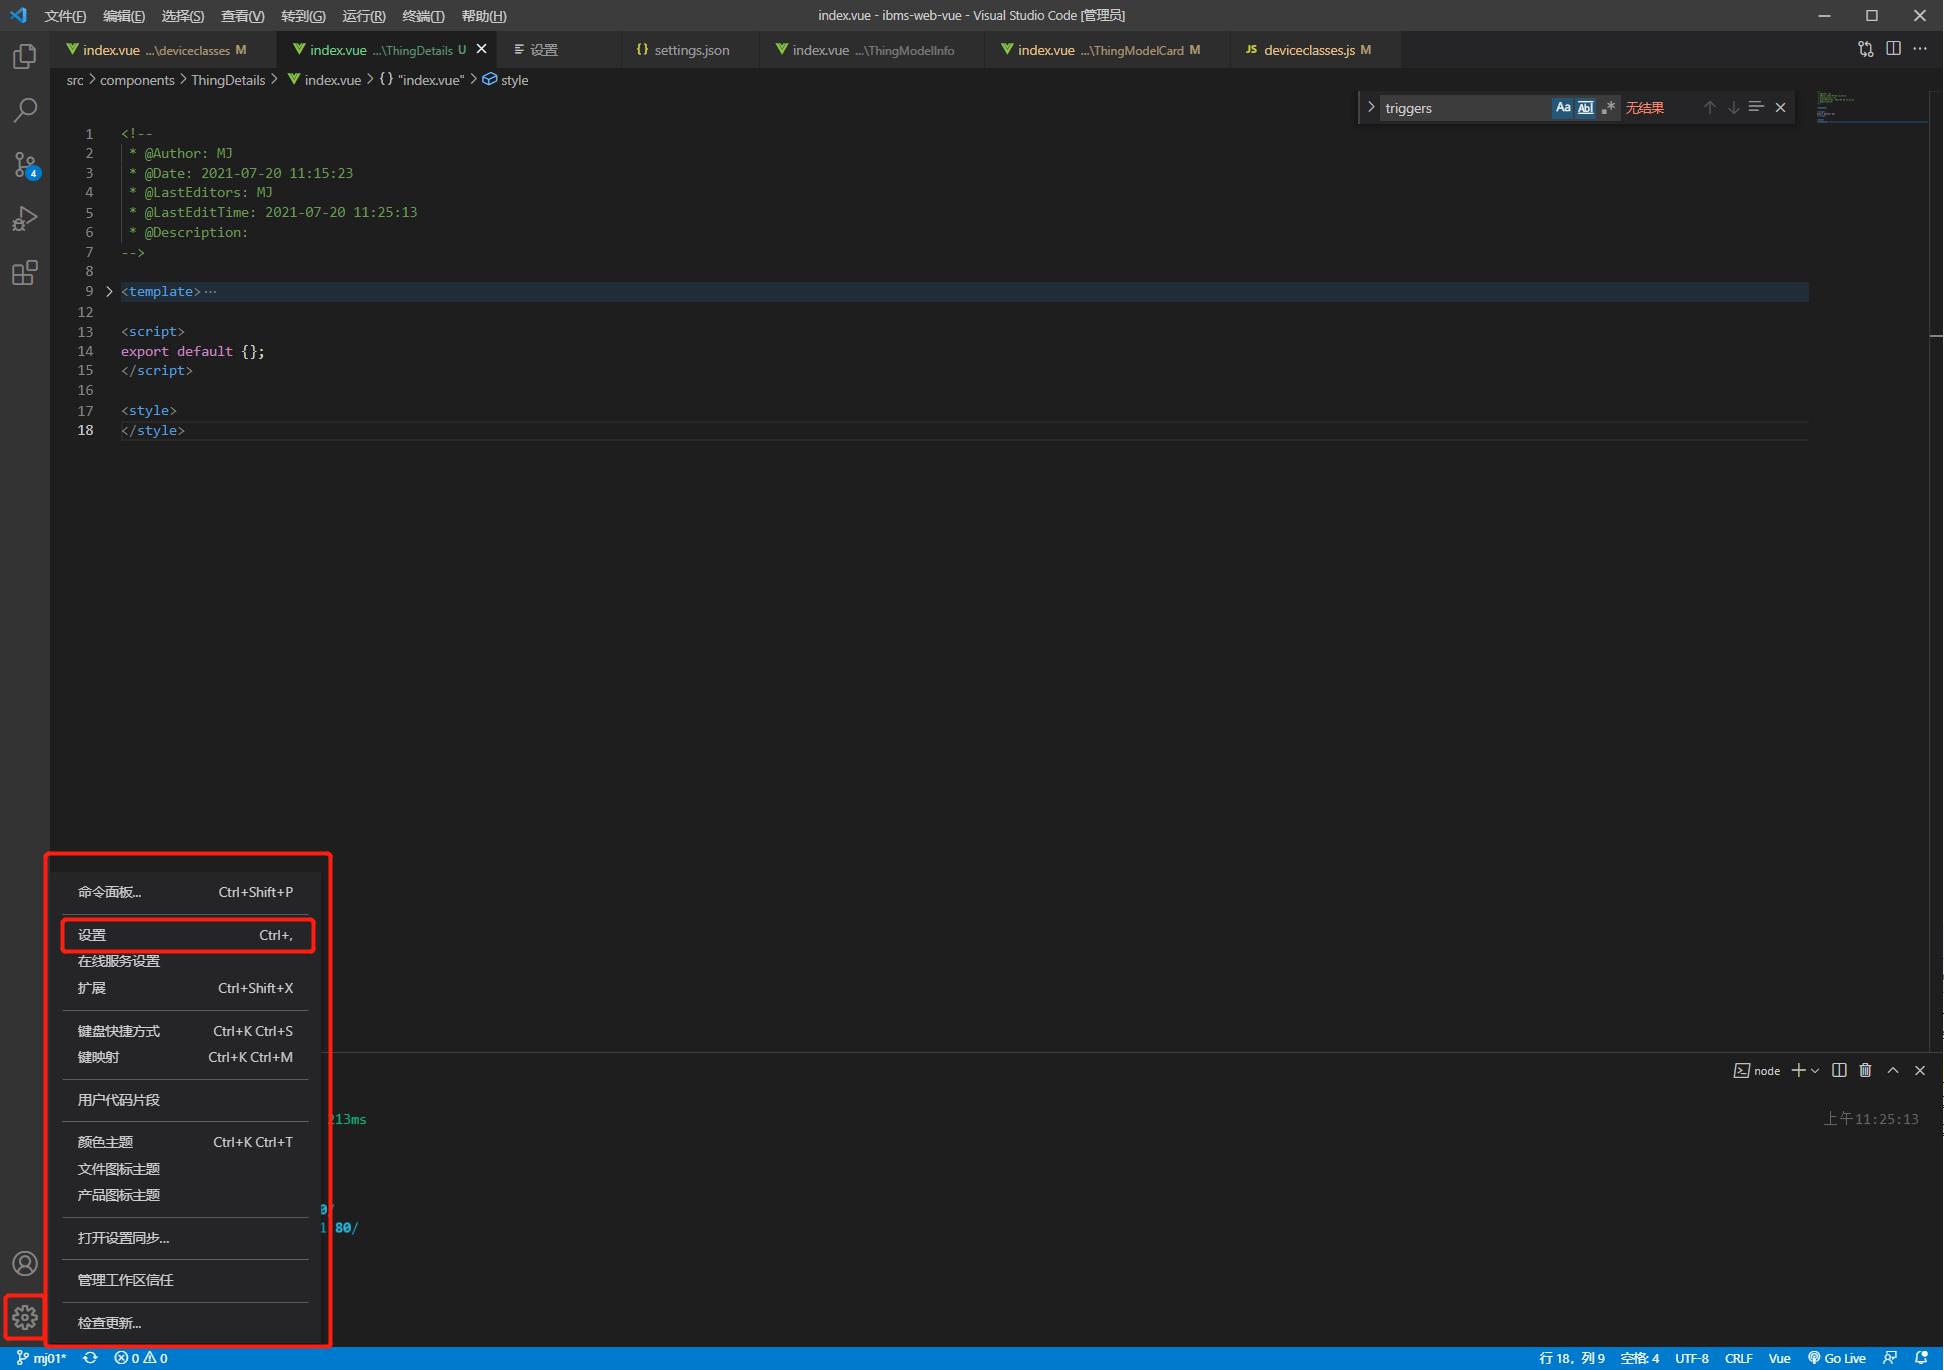The height and width of the screenshot is (1370, 1944).
Task: Kill terminal with trash icon
Action: 1865,1070
